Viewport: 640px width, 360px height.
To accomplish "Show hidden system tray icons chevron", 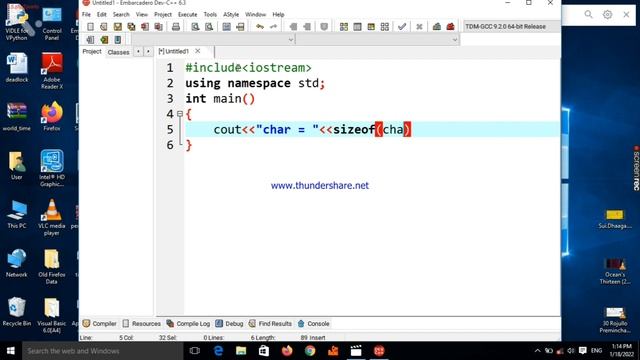I will click(x=537, y=351).
